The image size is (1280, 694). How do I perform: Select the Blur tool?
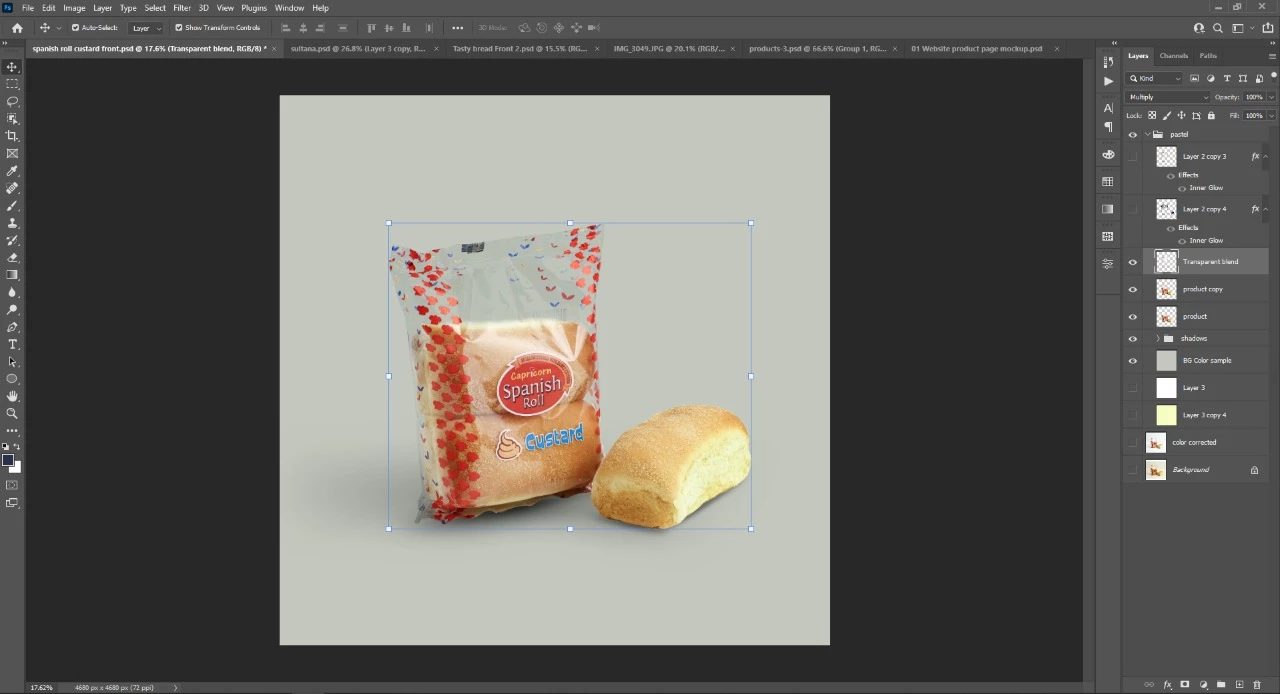[12, 292]
